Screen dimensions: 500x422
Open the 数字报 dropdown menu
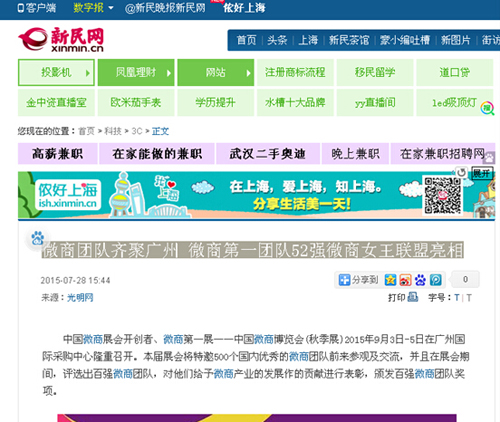click(x=93, y=8)
